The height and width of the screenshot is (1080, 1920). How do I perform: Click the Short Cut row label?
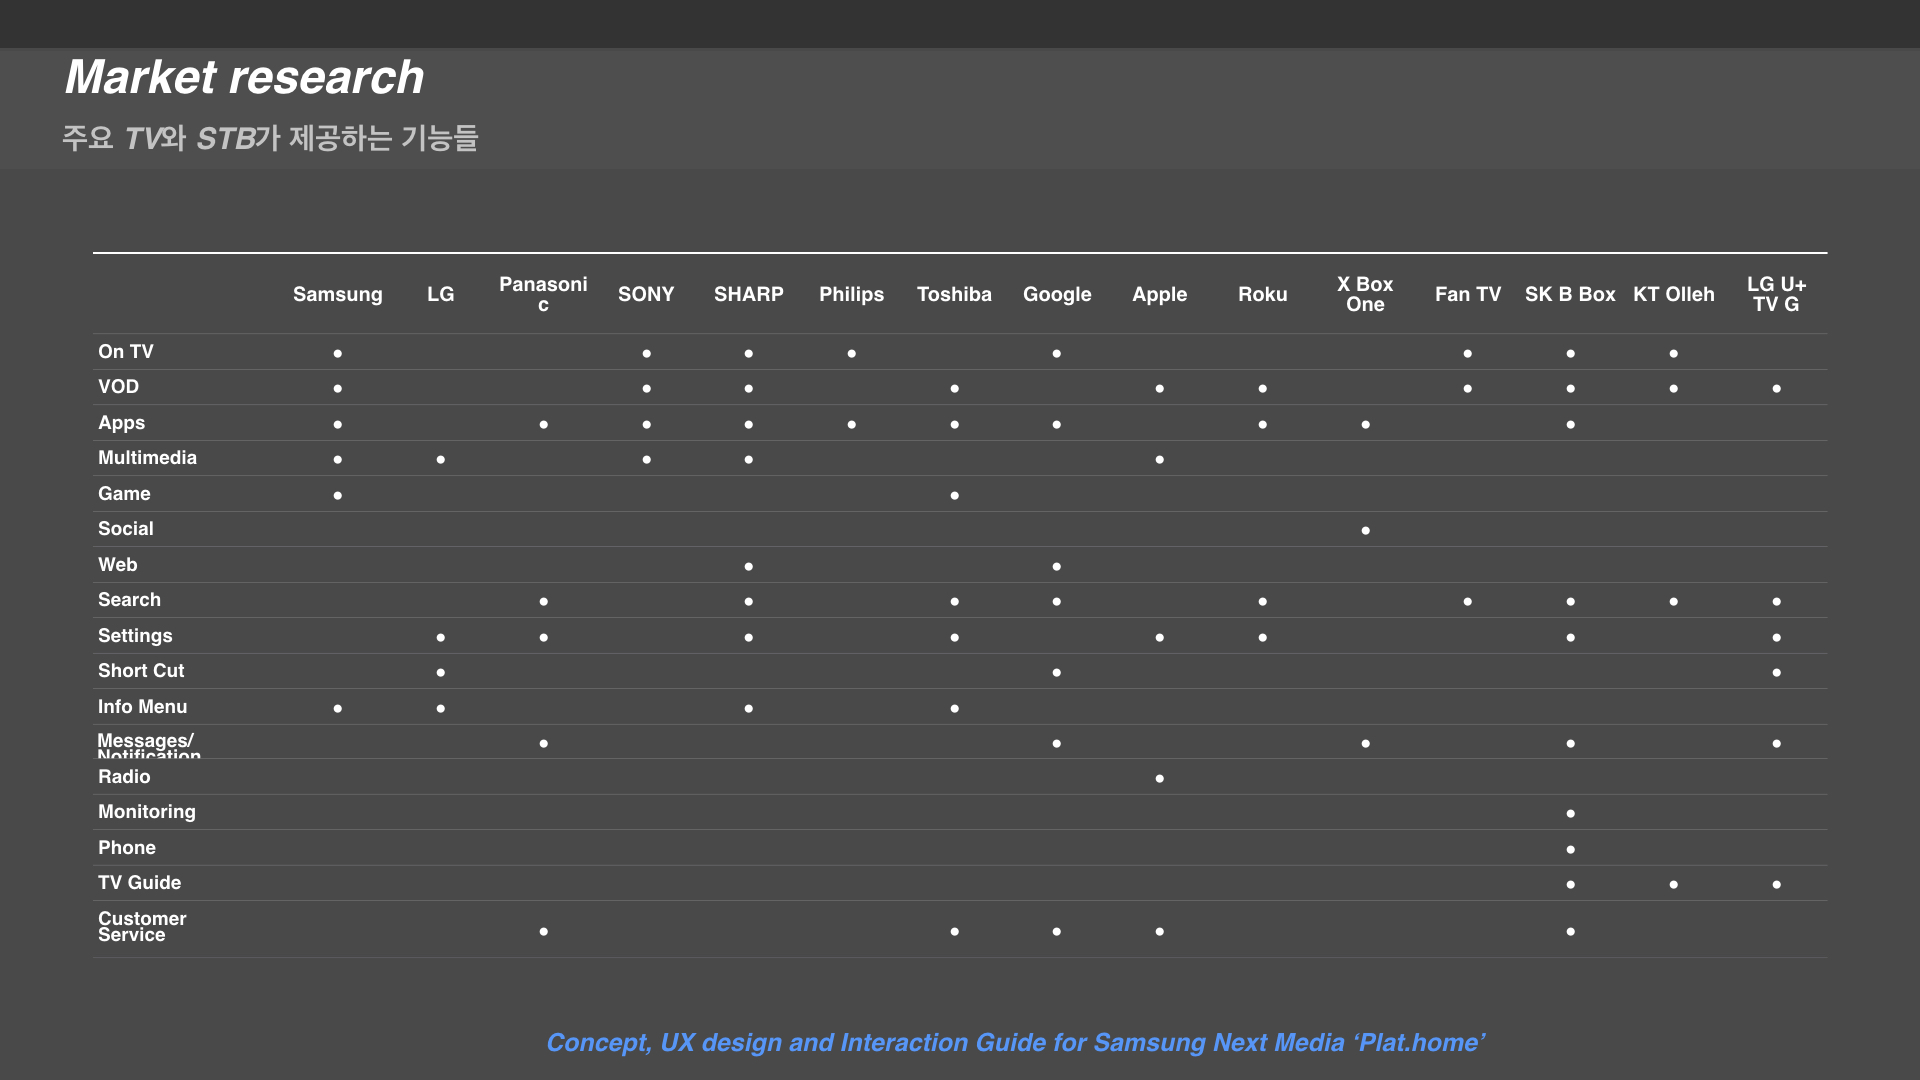tap(141, 670)
